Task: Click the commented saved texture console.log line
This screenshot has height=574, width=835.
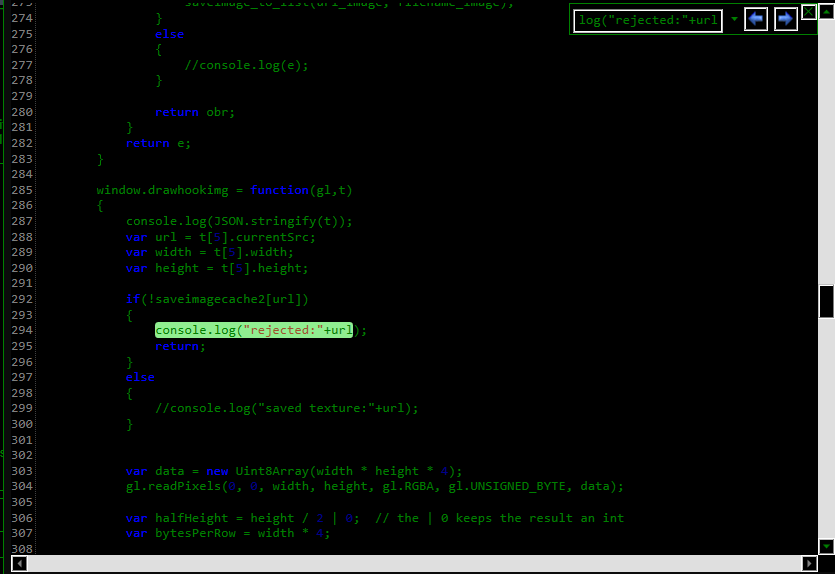Action: click(x=286, y=408)
